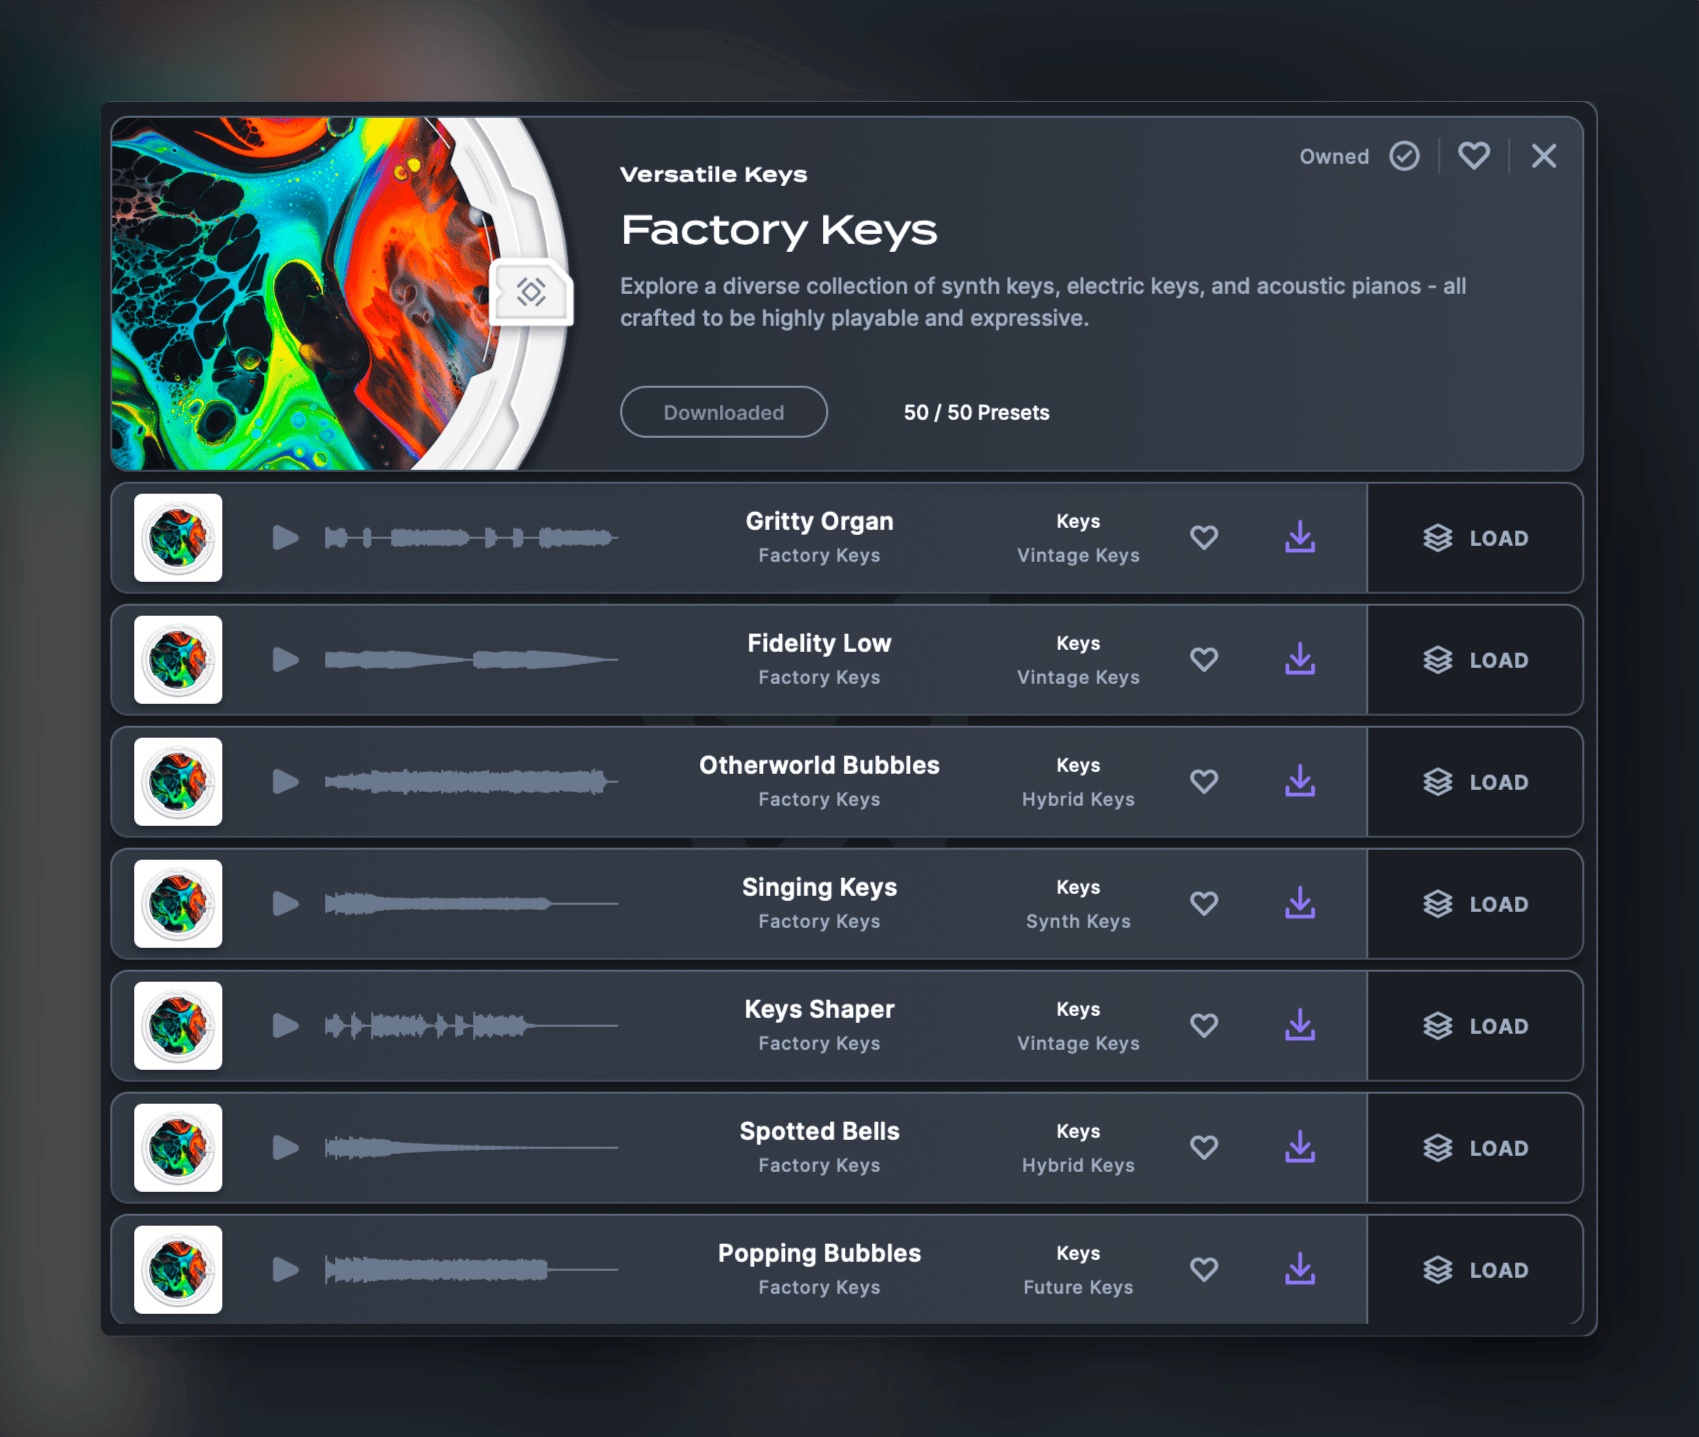1699x1437 pixels.
Task: Load the Popping Bubbles preset
Action: click(1475, 1270)
